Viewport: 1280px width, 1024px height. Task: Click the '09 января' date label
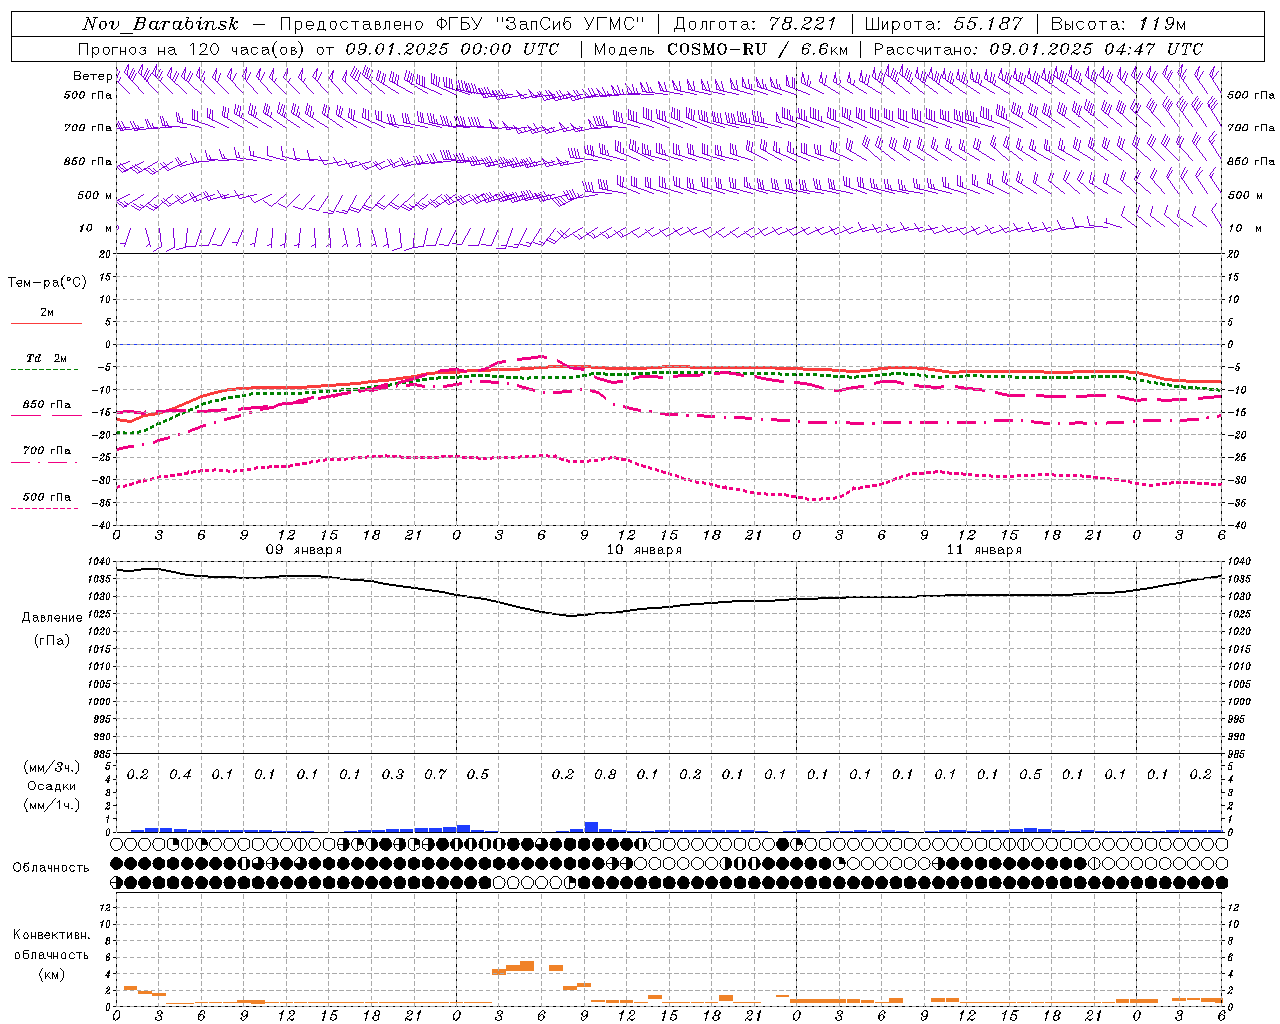(x=303, y=550)
